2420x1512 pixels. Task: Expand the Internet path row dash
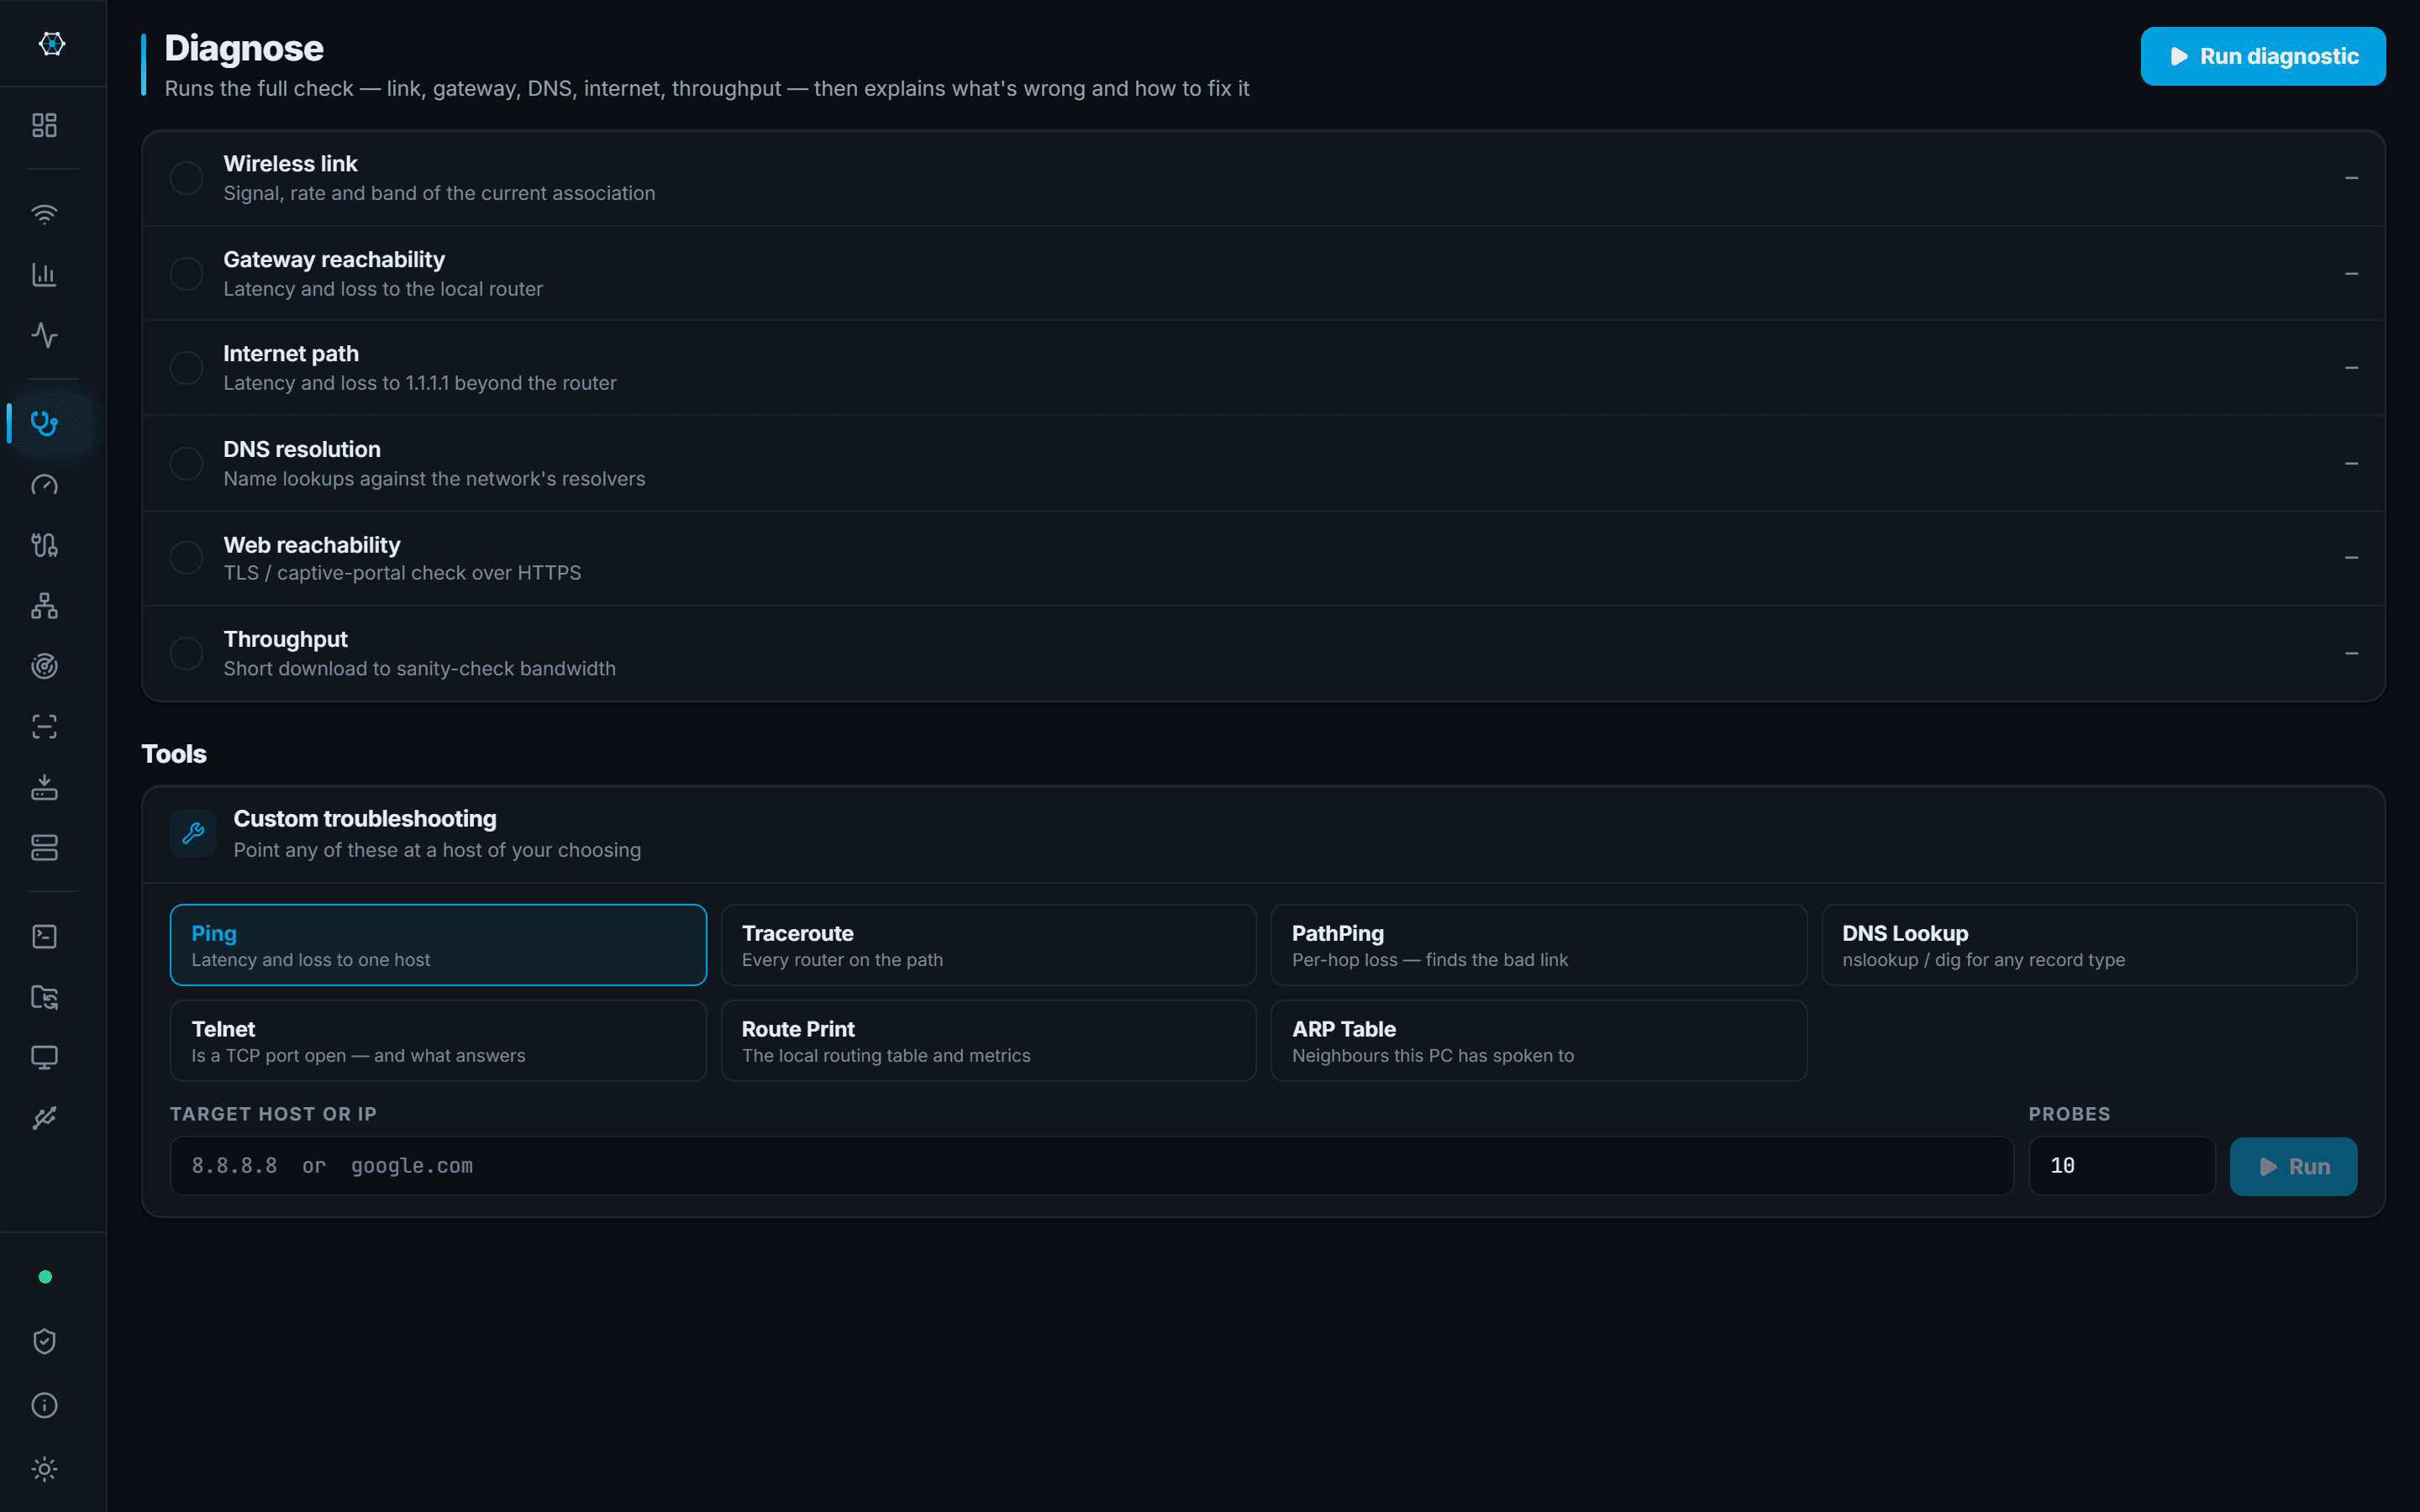[x=2351, y=368]
